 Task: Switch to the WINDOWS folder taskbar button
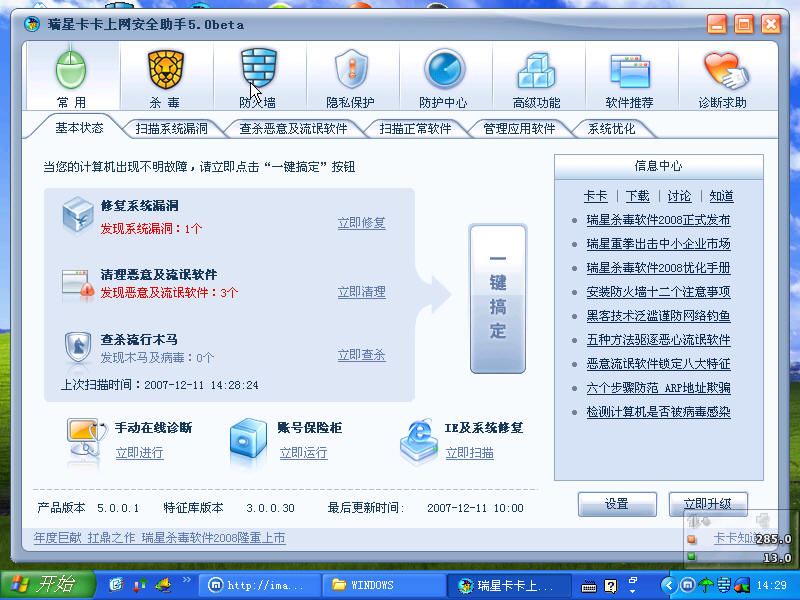[x=384, y=585]
